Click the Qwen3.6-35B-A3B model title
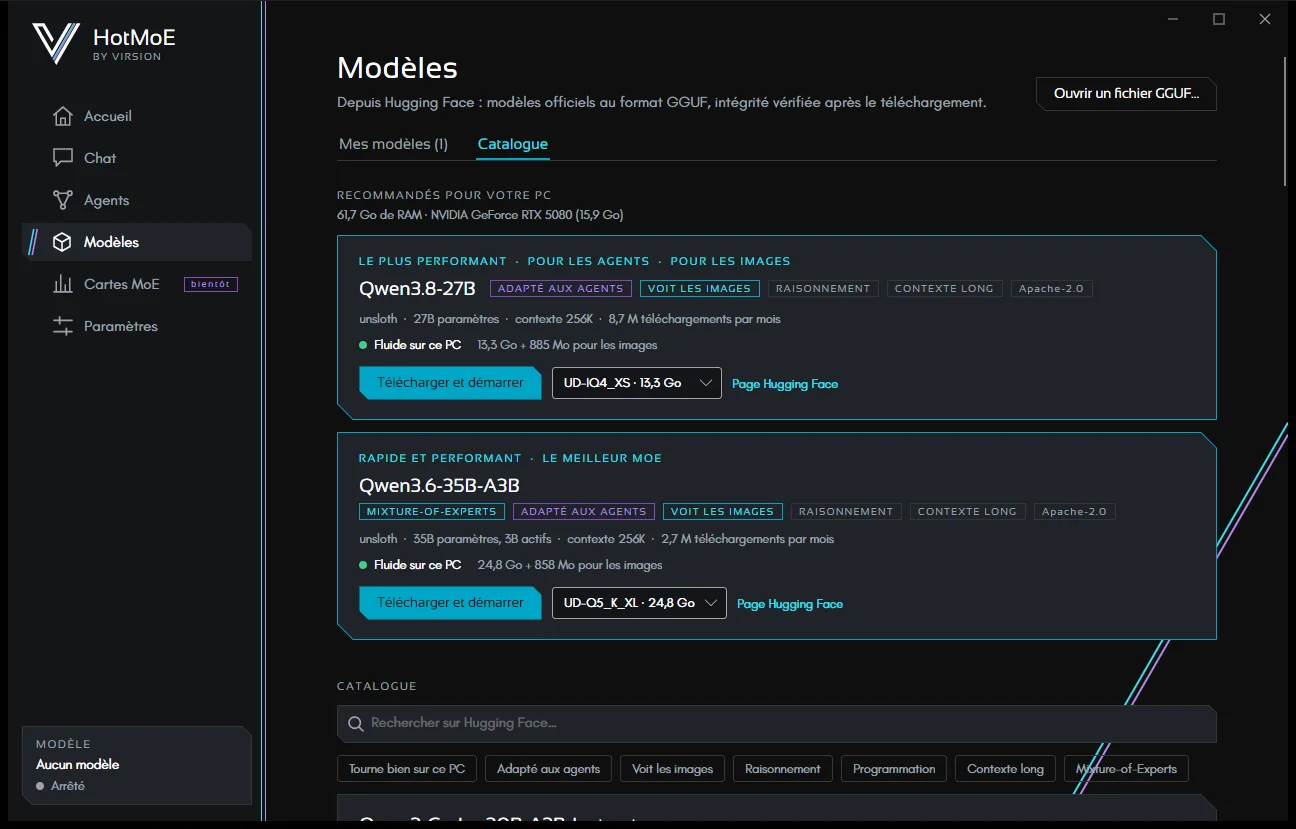 pyautogui.click(x=439, y=486)
